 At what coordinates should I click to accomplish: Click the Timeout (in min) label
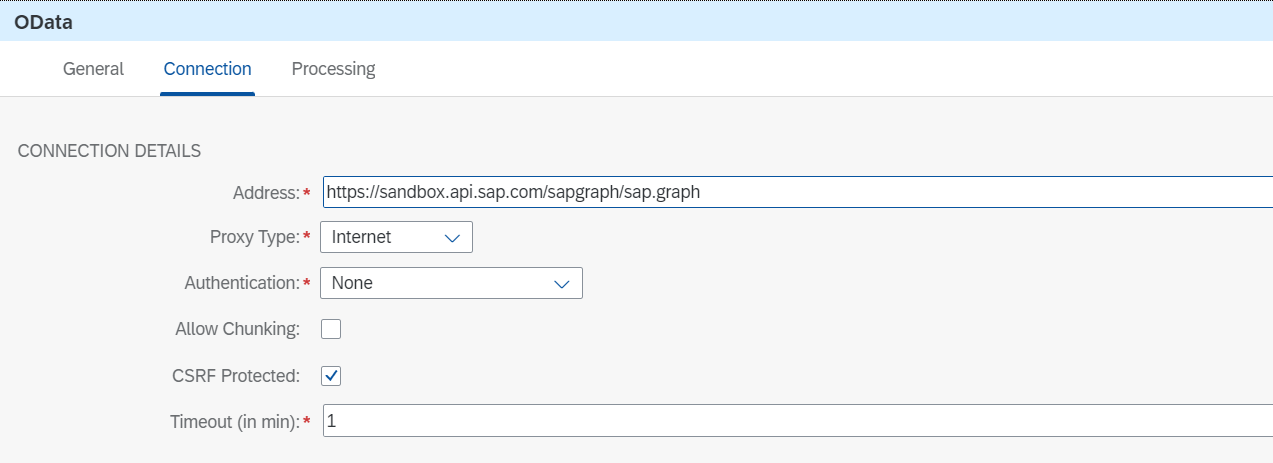point(234,422)
